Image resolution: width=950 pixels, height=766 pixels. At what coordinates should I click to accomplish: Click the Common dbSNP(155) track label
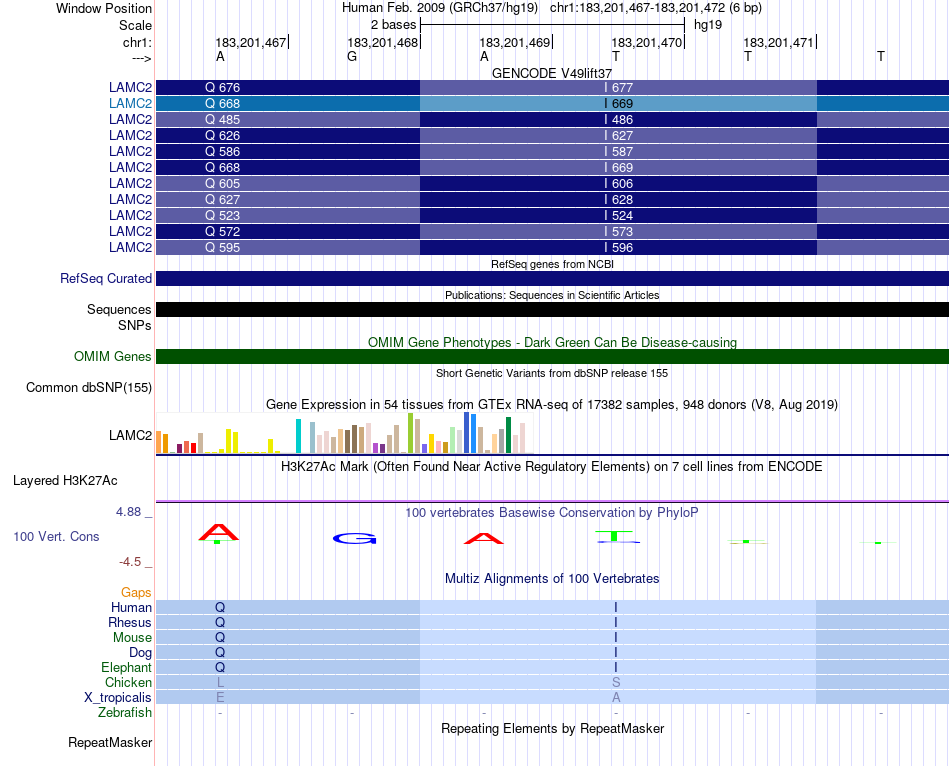tap(89, 387)
